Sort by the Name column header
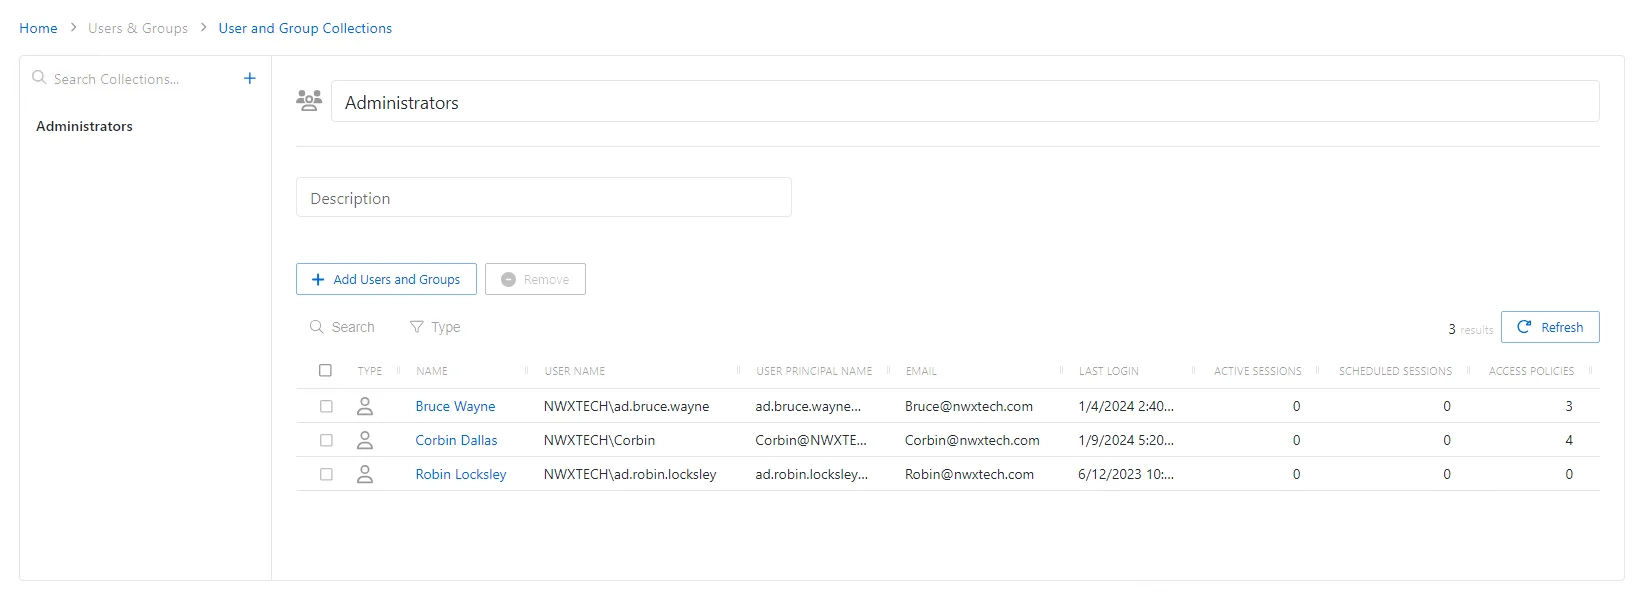 (432, 371)
